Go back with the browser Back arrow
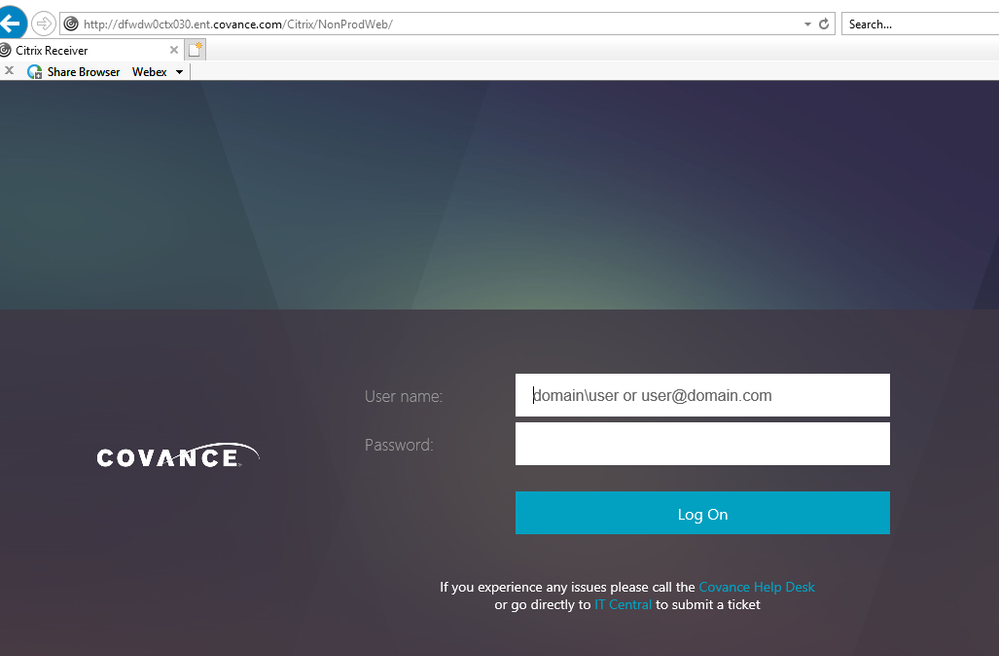This screenshot has width=999, height=656. pos(11,23)
